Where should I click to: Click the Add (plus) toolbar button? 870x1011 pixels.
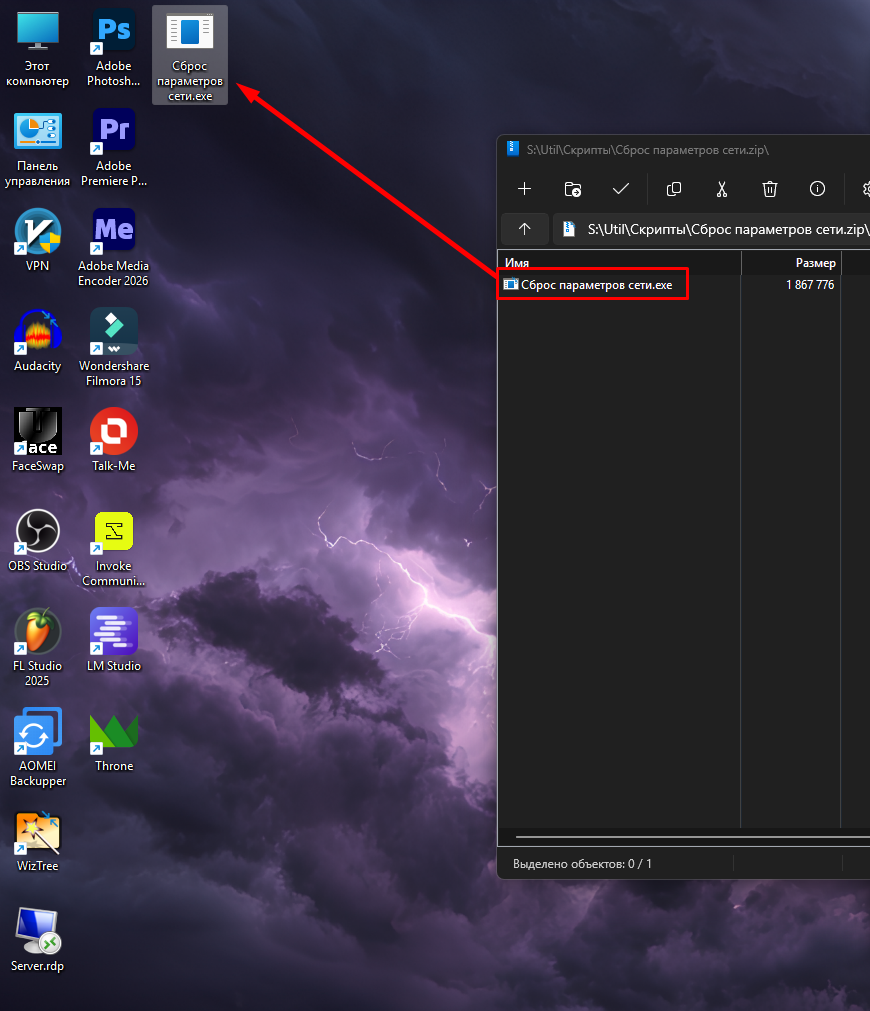click(x=524, y=189)
